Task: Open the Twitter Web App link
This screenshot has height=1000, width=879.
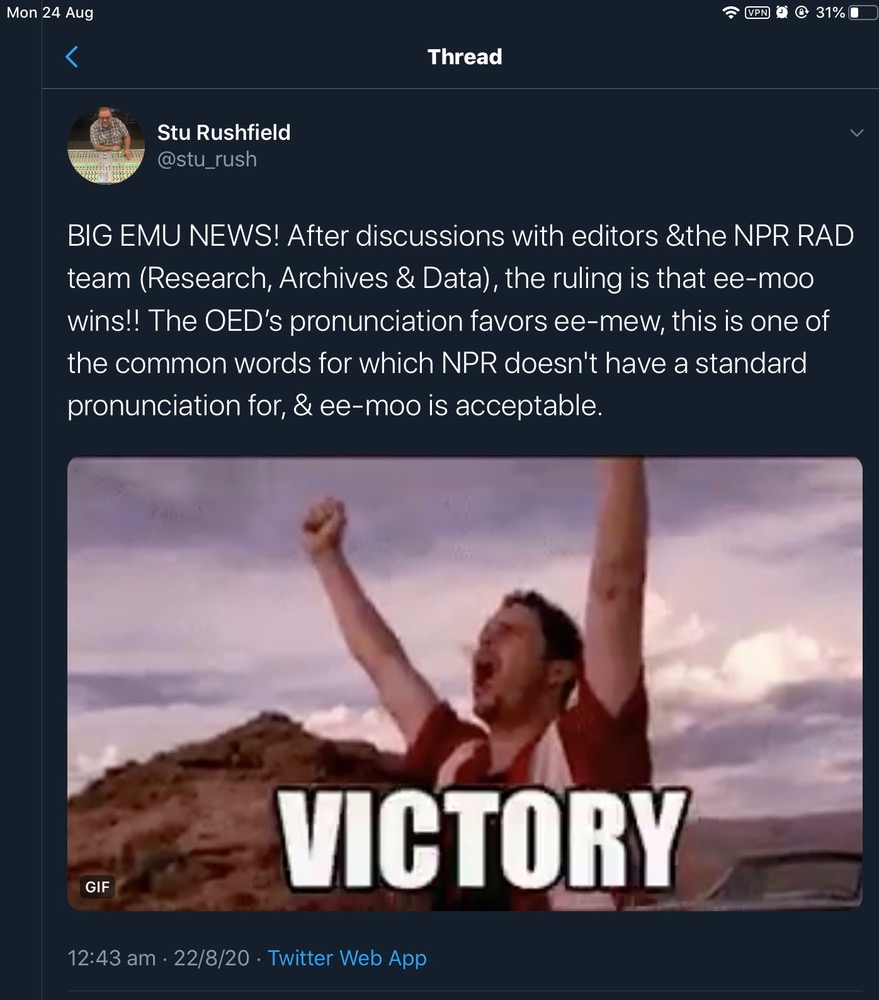Action: pos(347,958)
